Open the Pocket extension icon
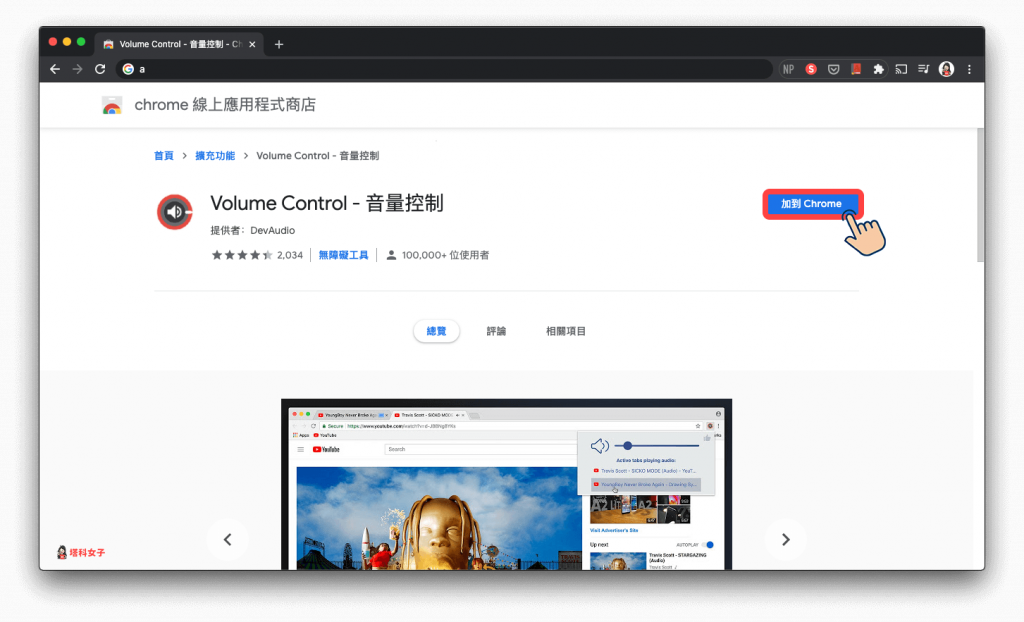This screenshot has height=622, width=1024. click(833, 69)
